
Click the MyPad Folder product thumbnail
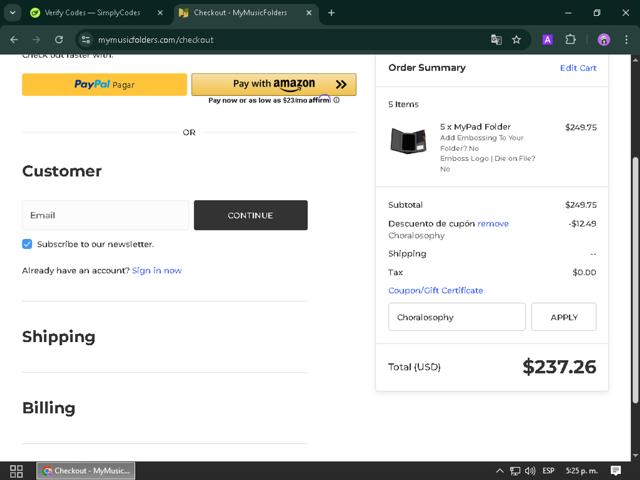tap(408, 141)
